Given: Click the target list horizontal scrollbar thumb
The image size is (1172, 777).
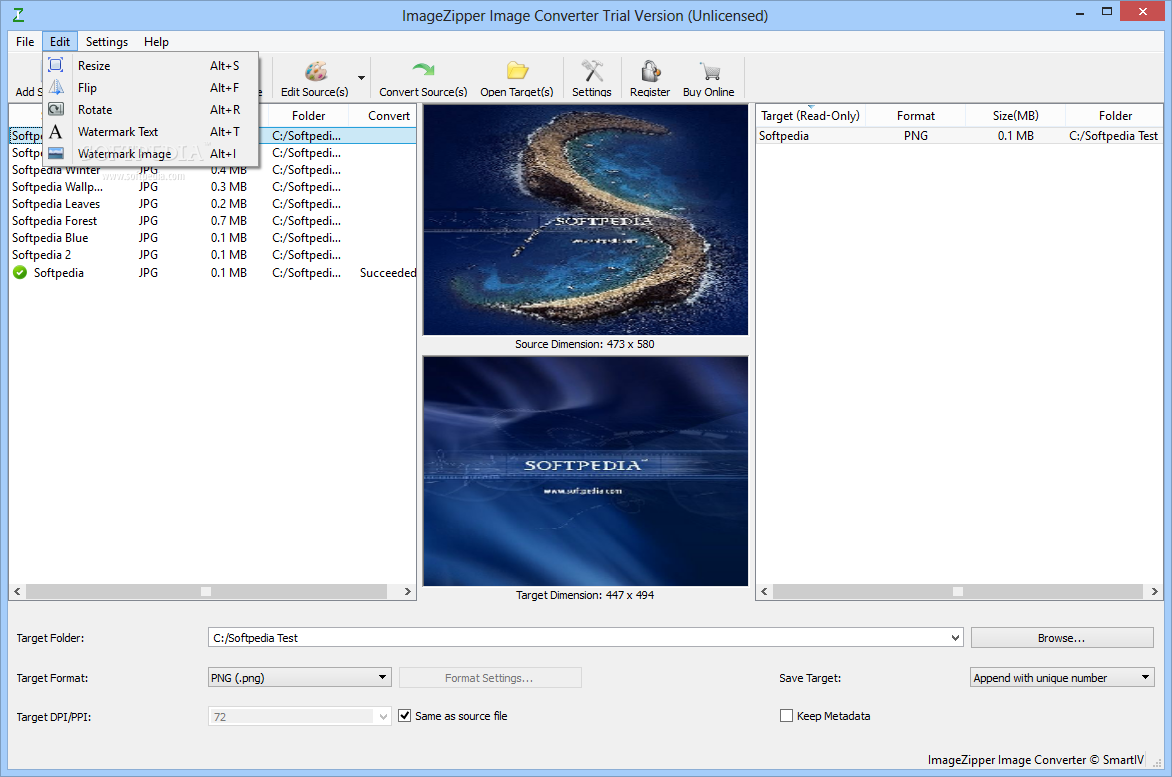Looking at the screenshot, I should (x=957, y=591).
